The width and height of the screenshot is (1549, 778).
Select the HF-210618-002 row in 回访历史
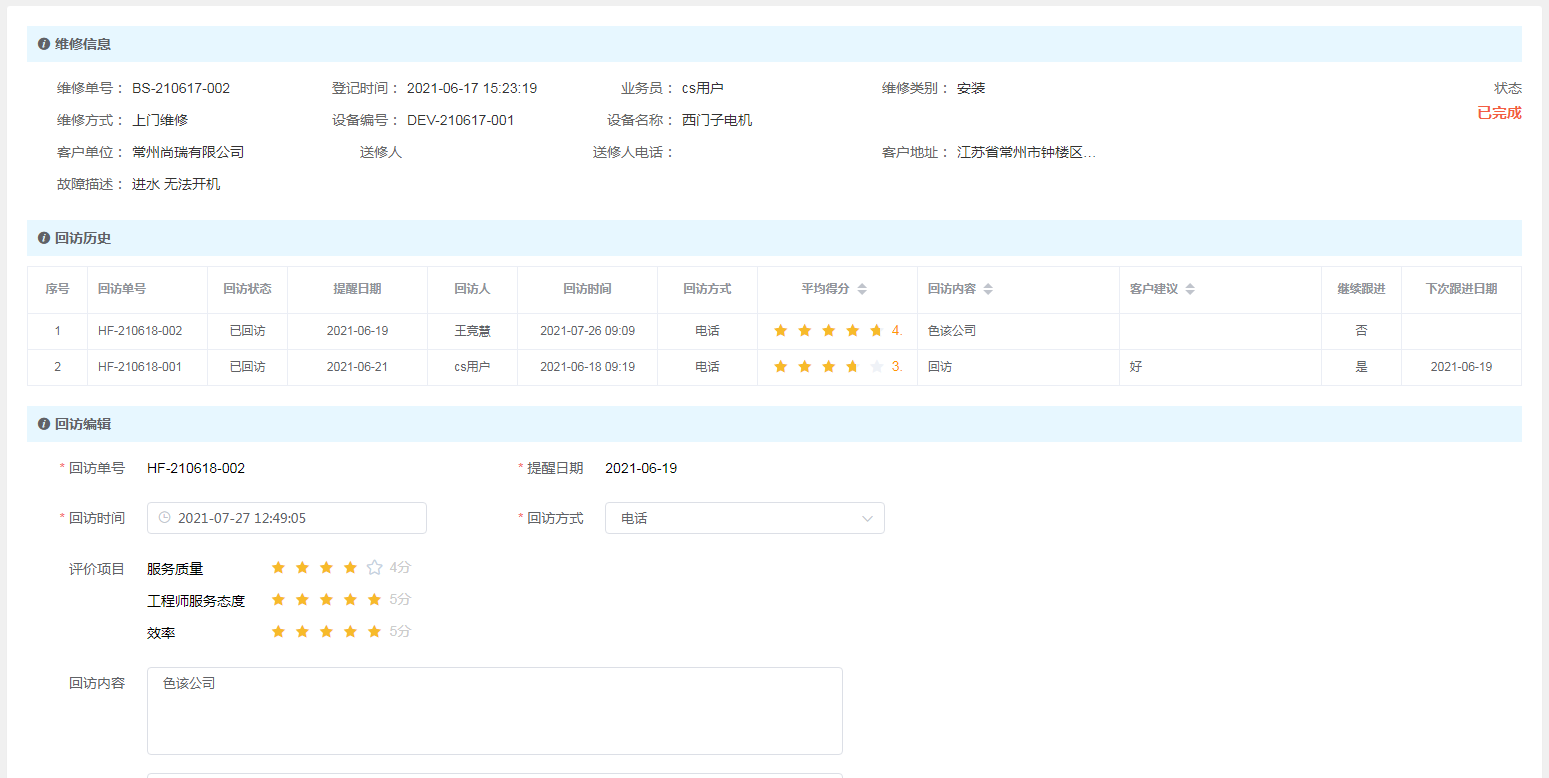[x=140, y=331]
